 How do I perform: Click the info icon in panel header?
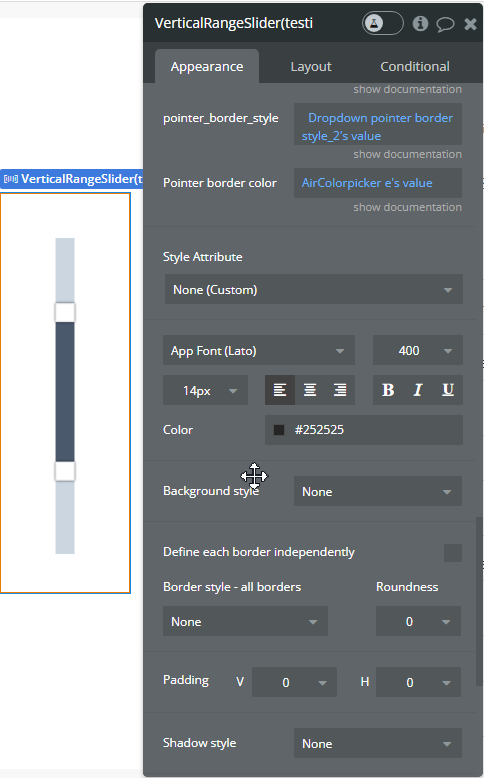[420, 23]
